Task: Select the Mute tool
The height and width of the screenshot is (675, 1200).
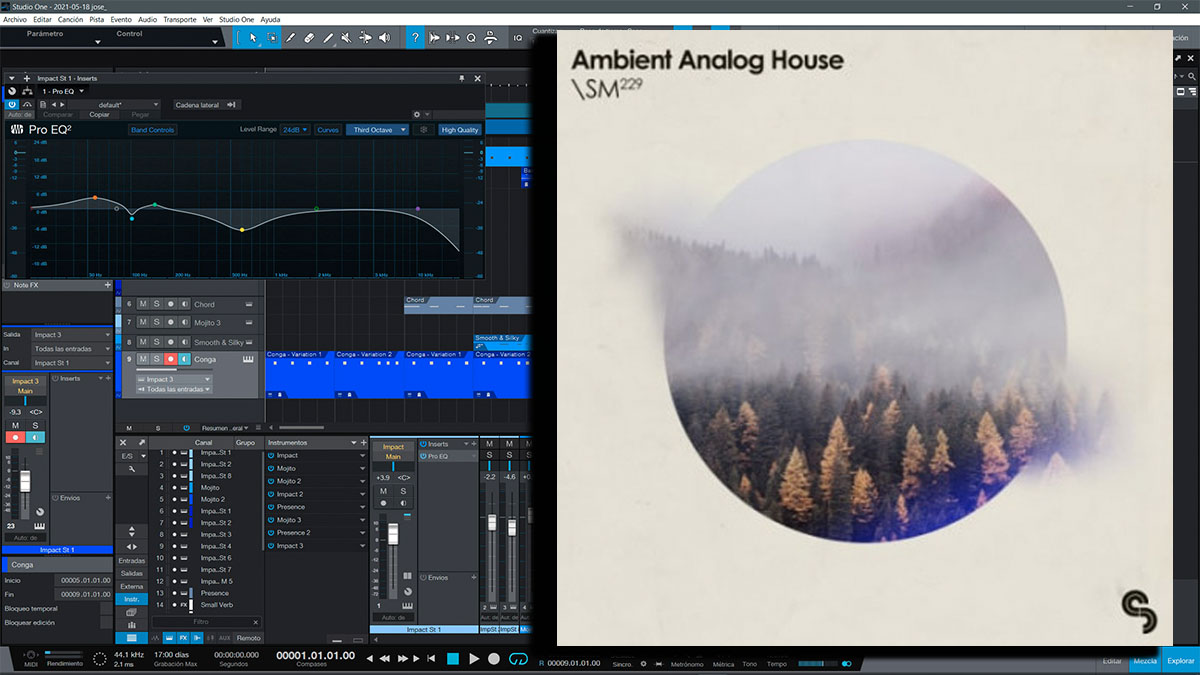Action: [x=346, y=37]
